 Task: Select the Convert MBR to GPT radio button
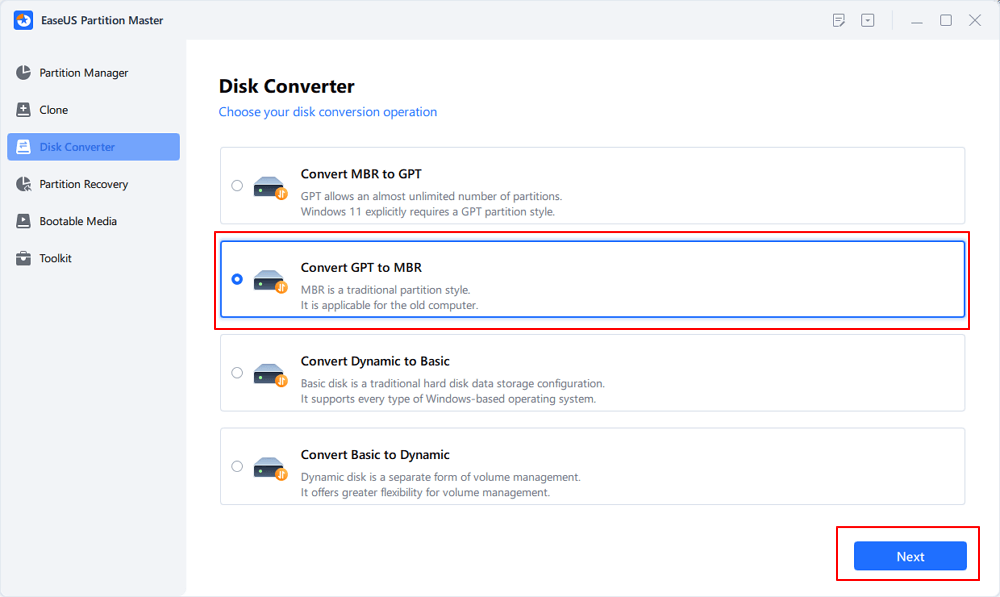(237, 185)
